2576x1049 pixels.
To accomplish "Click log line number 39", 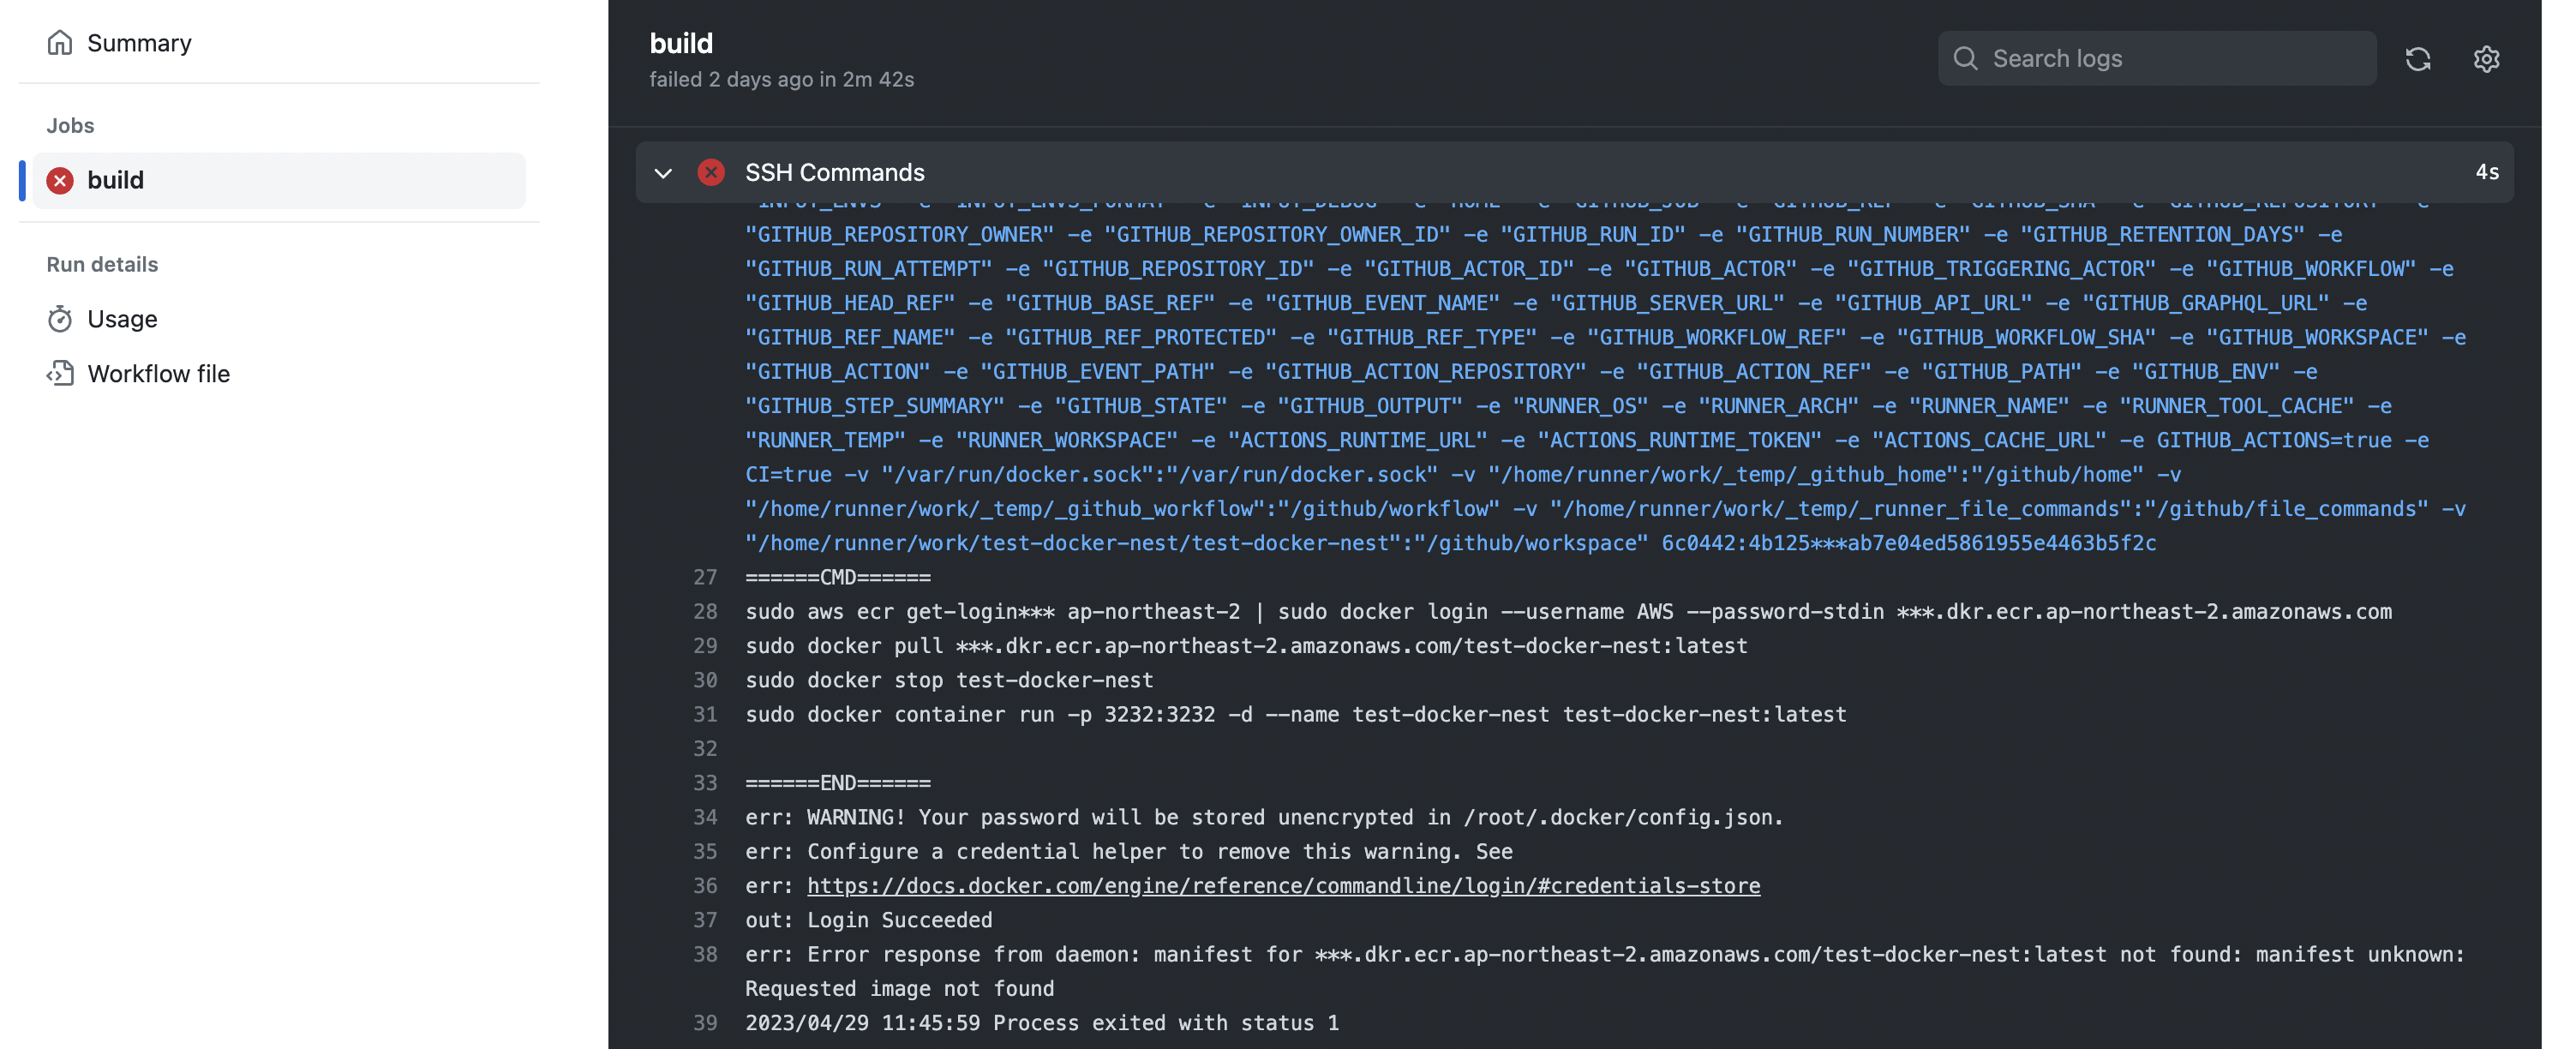I will [x=705, y=1022].
